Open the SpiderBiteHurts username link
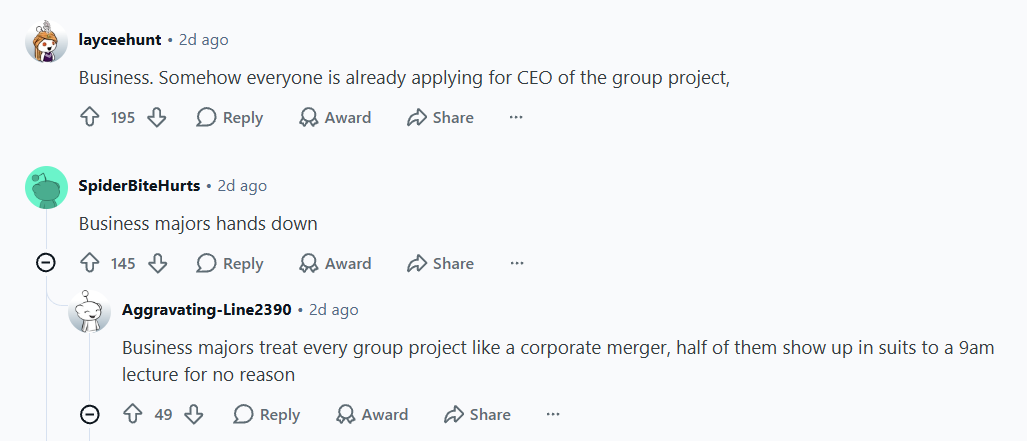Image resolution: width=1027 pixels, height=441 pixels. point(140,186)
